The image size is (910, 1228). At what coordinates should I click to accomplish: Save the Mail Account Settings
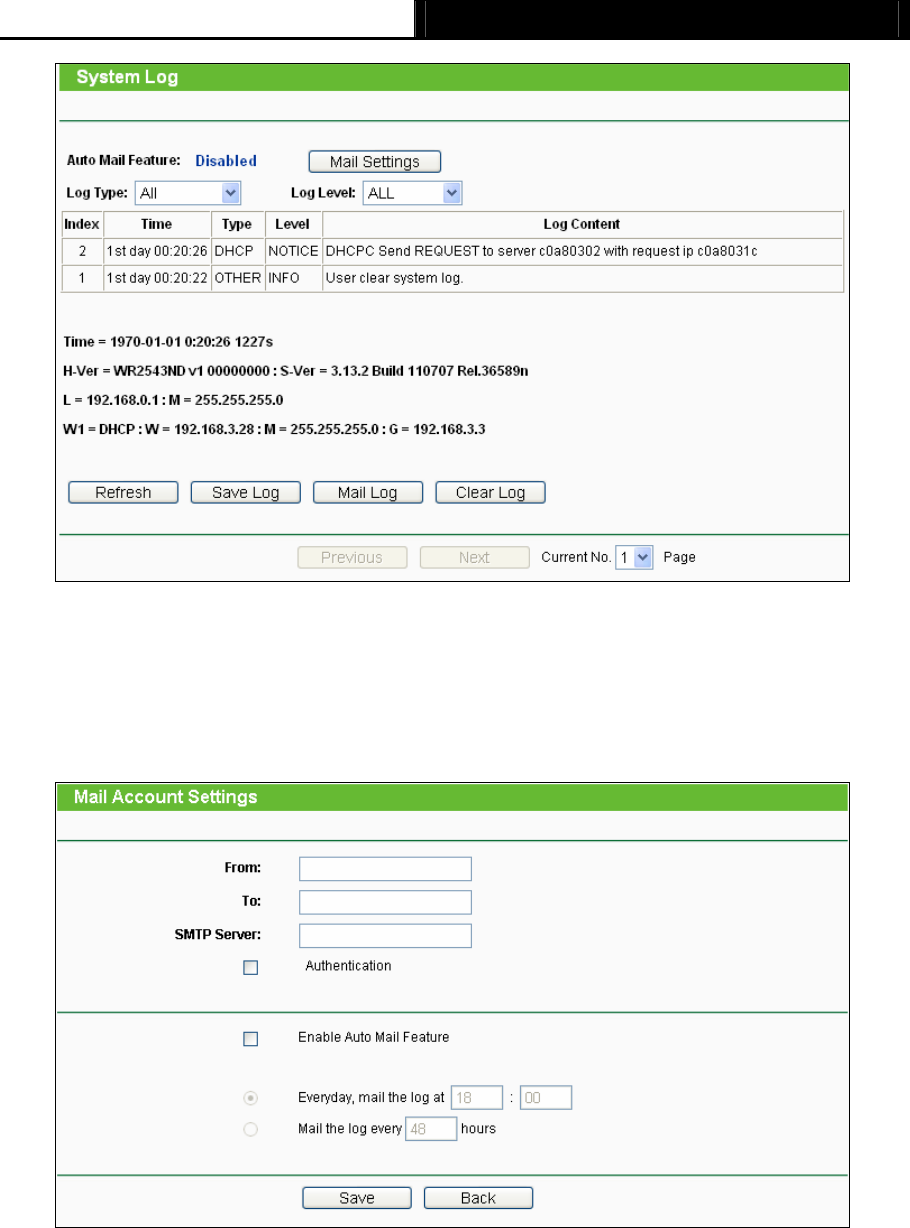point(357,1198)
